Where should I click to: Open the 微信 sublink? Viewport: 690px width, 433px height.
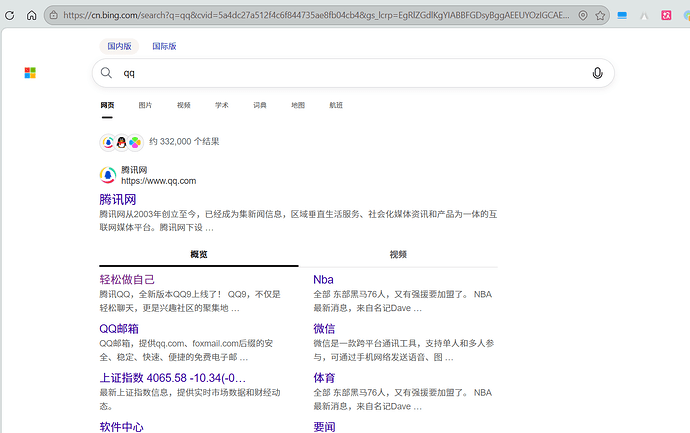324,329
